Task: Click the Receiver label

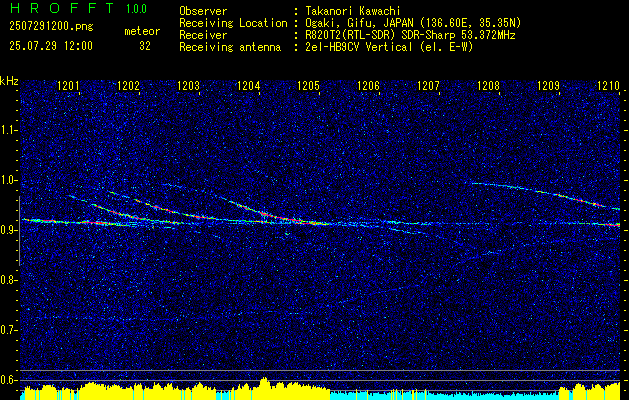Action: (x=203, y=35)
